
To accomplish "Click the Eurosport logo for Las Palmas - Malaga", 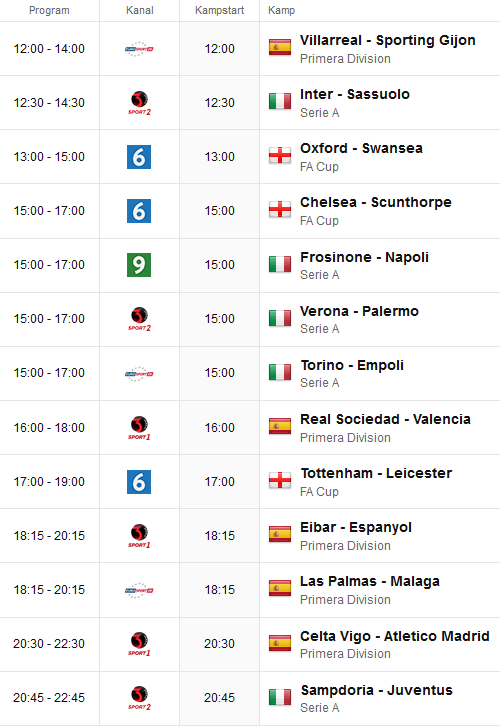I will click(139, 590).
